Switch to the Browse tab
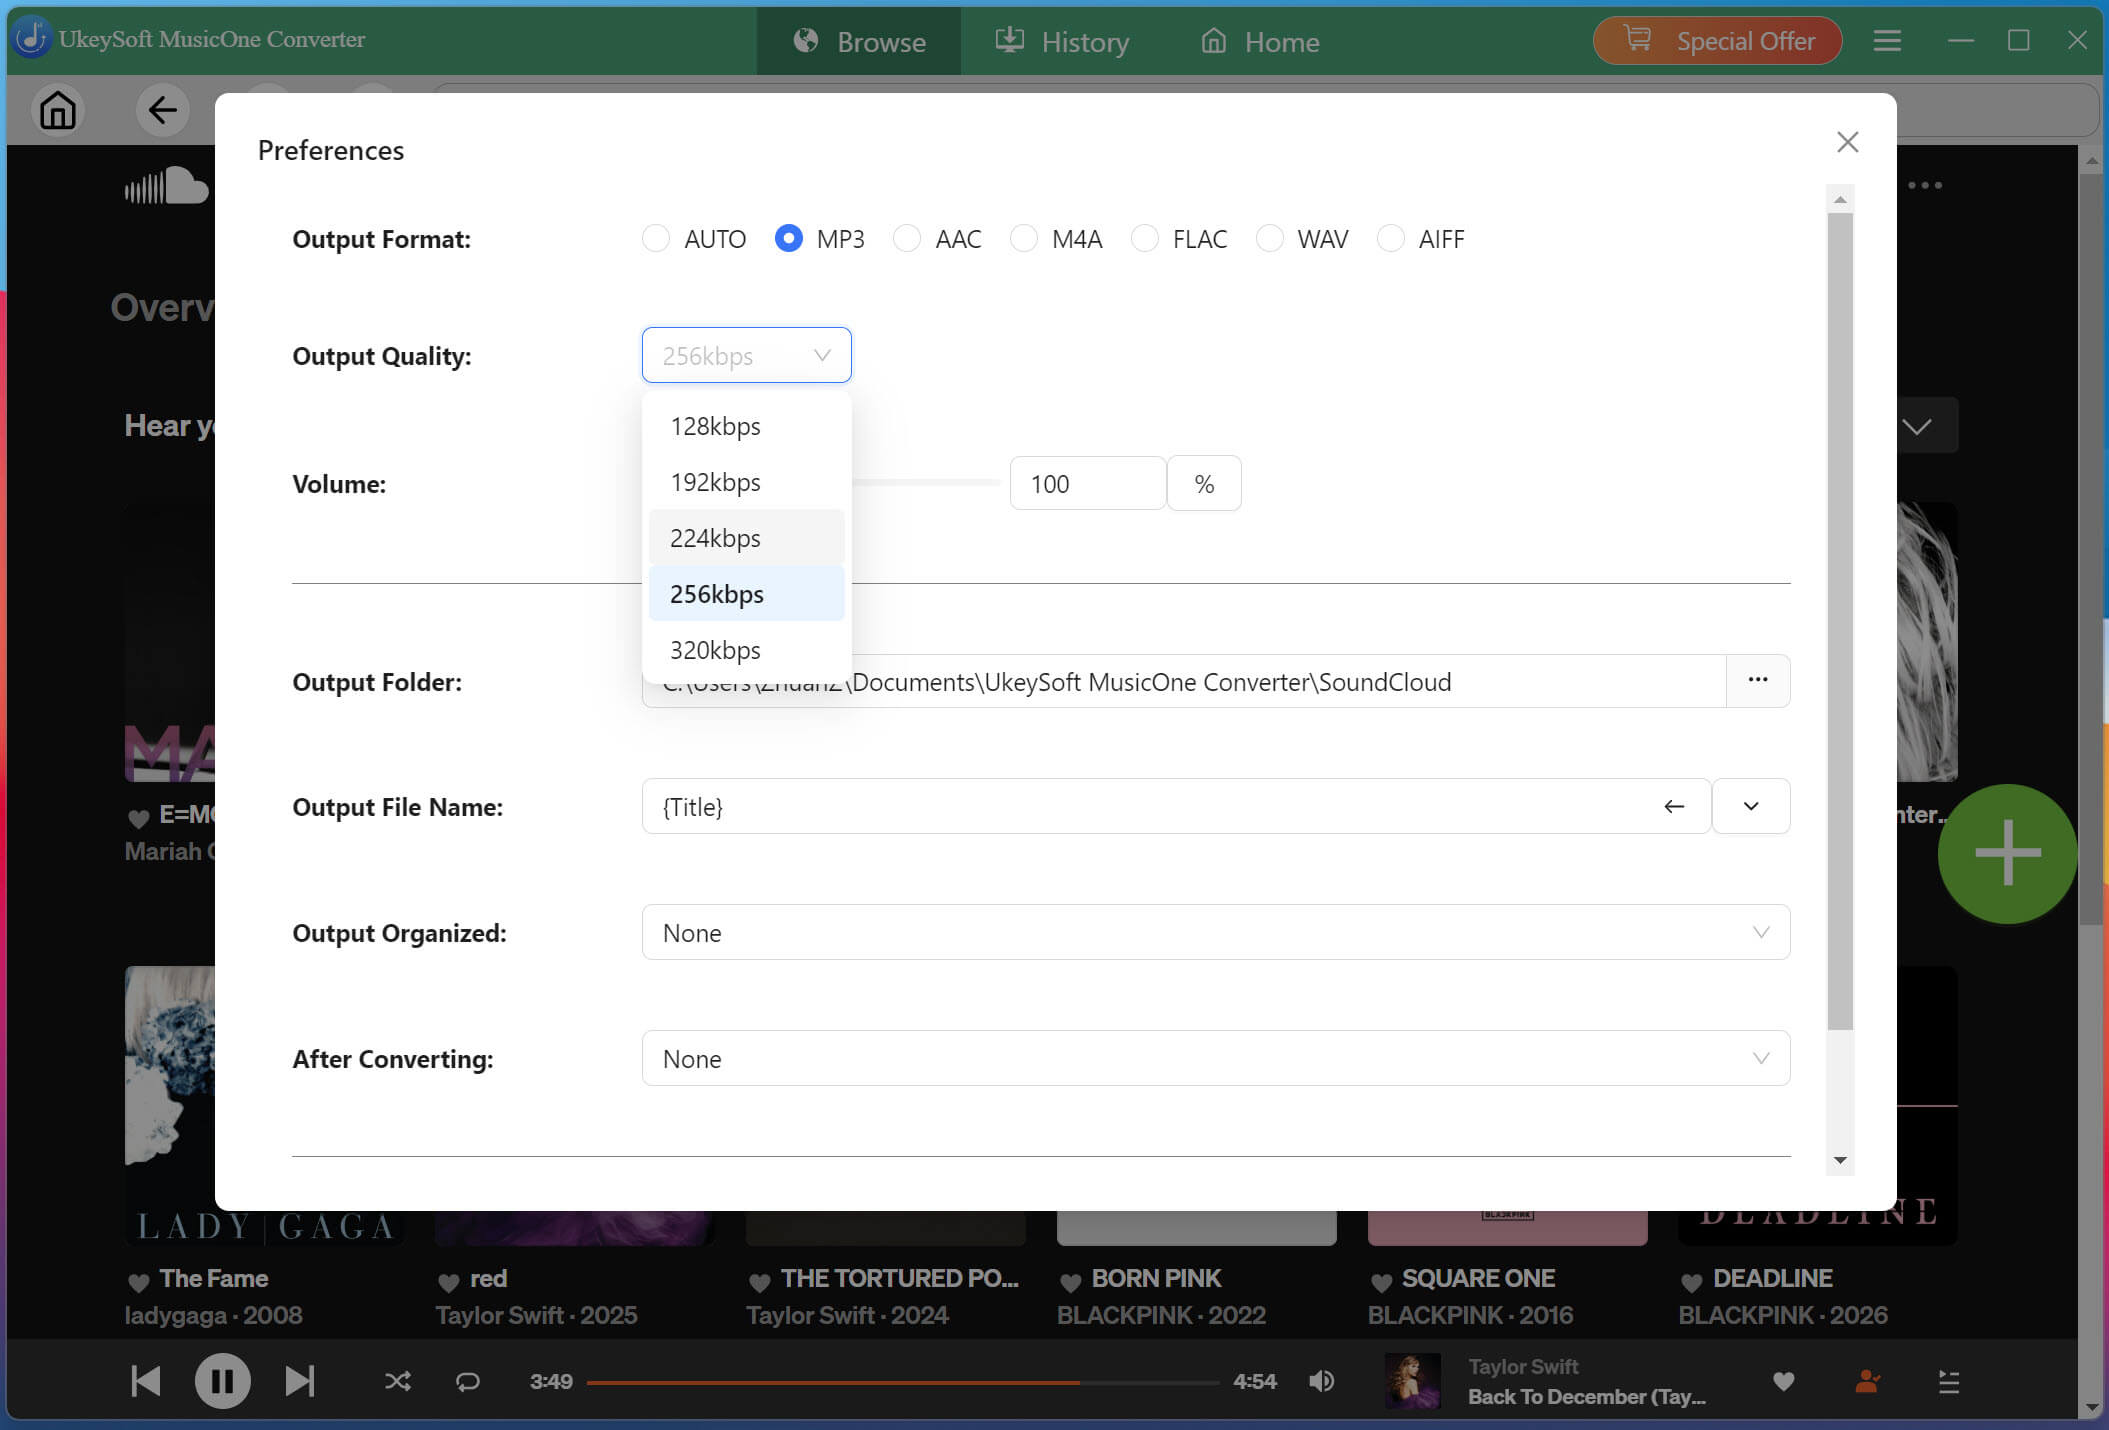Viewport: 2109px width, 1430px height. (859, 41)
